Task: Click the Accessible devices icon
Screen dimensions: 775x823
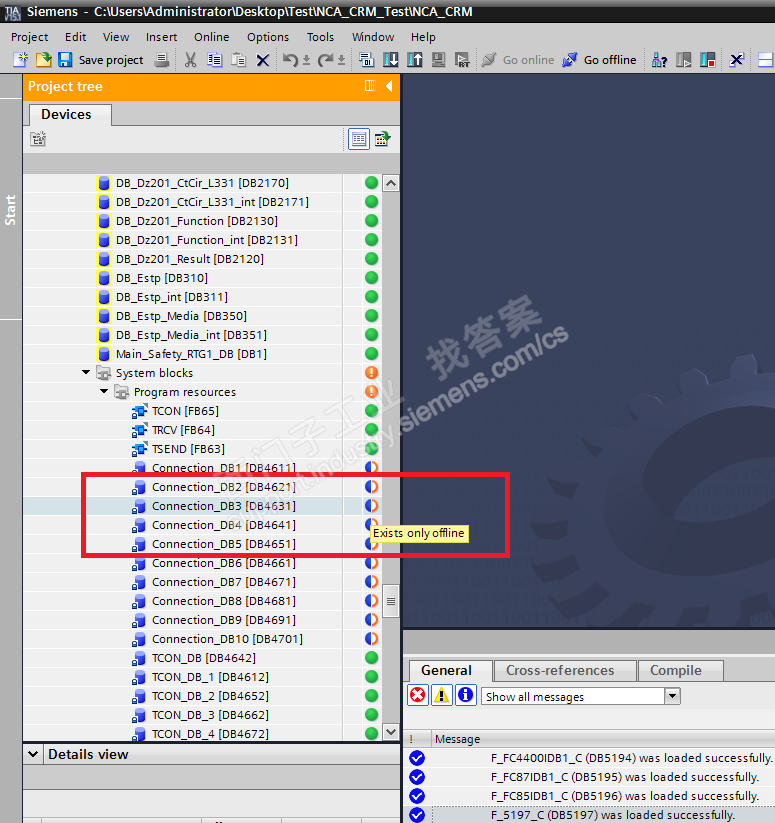Action: (x=659, y=60)
